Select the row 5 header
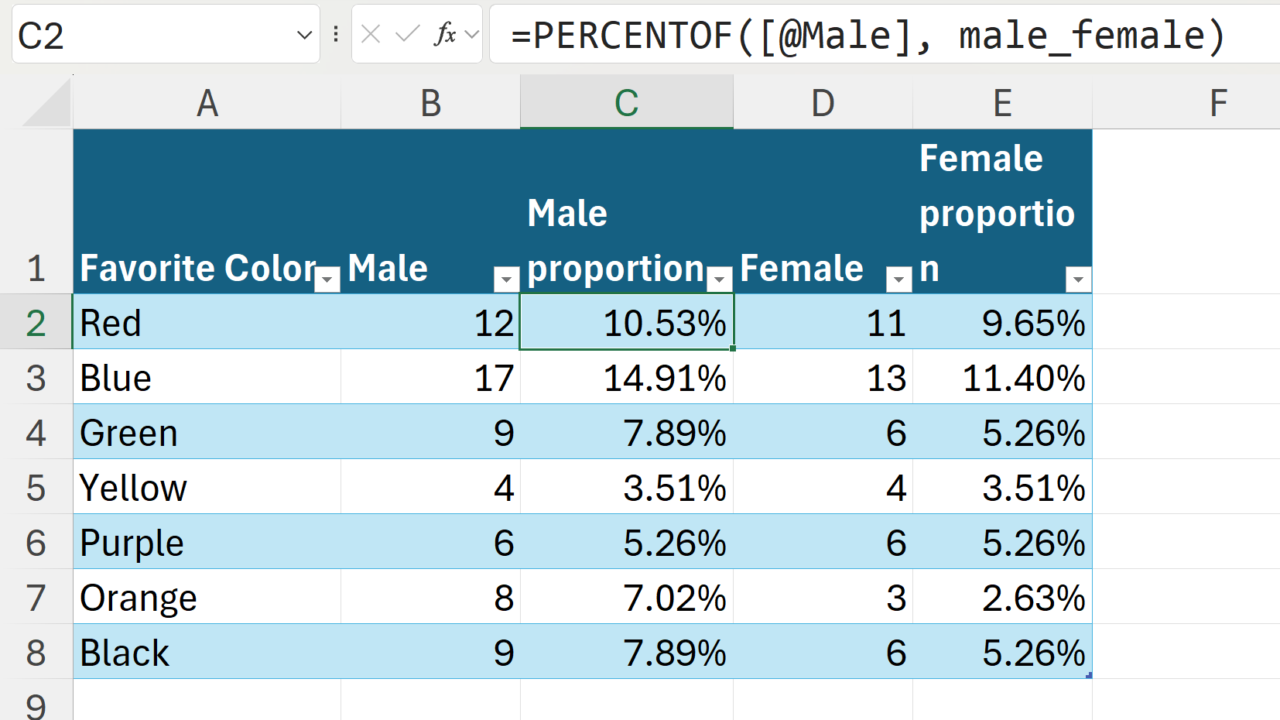Image resolution: width=1280 pixels, height=720 pixels. (x=36, y=488)
